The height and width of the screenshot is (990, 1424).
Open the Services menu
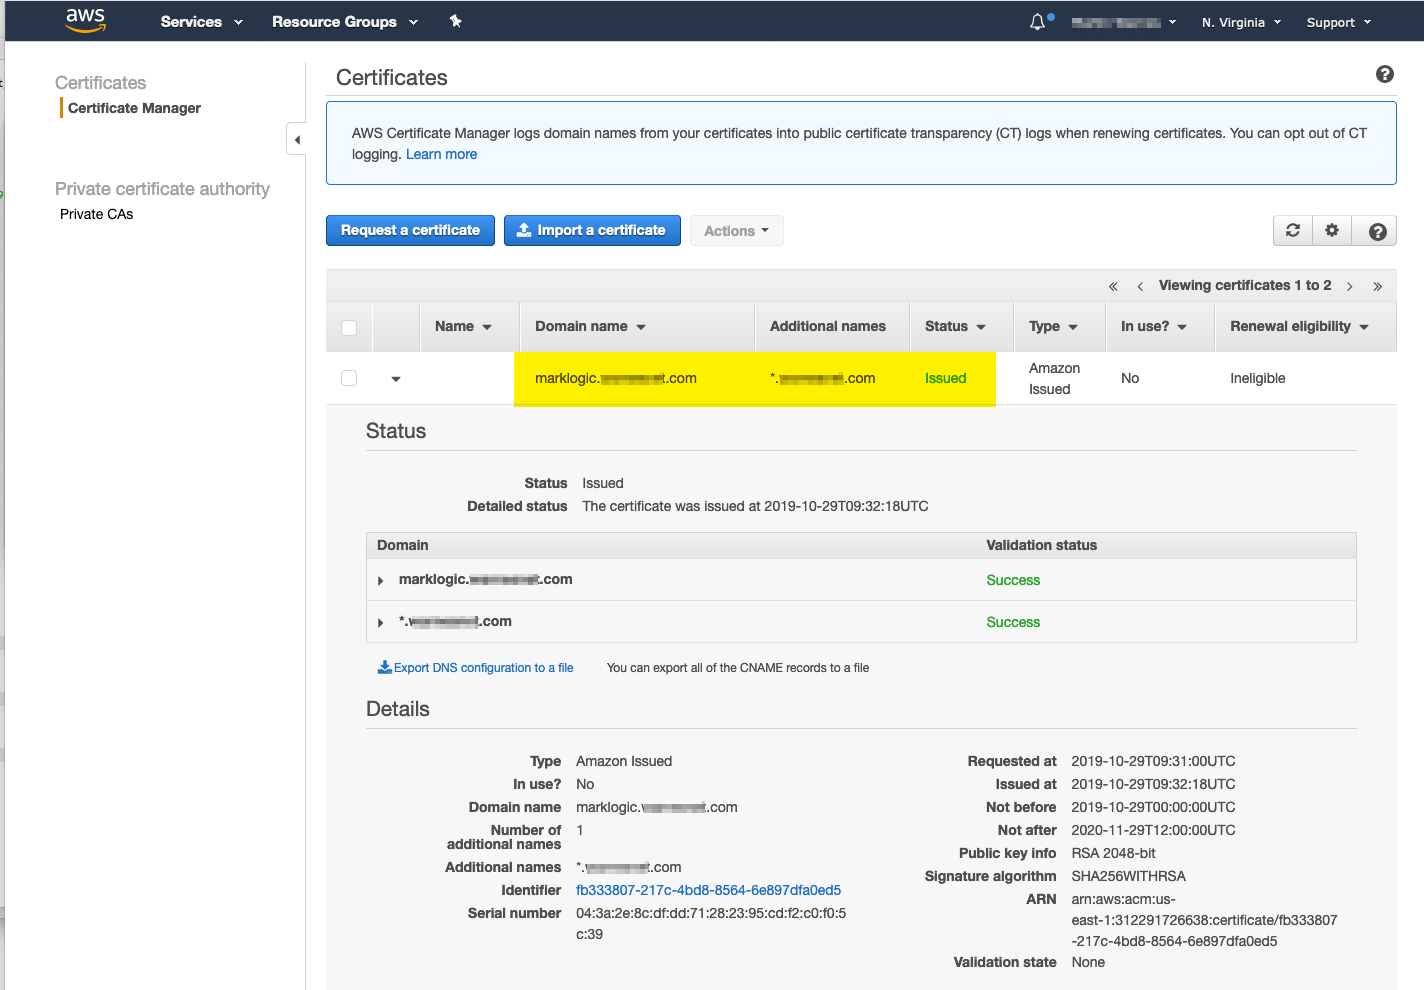202,21
